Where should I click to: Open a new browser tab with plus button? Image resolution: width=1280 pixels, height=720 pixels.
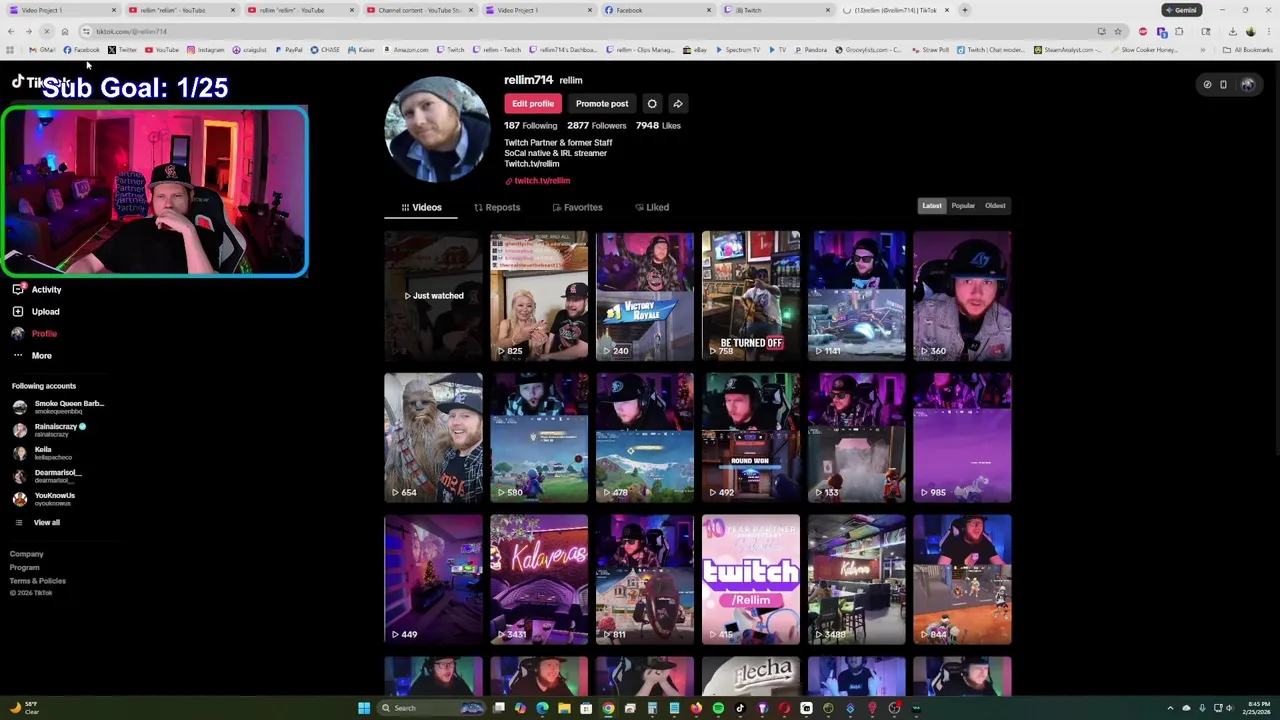(x=965, y=10)
